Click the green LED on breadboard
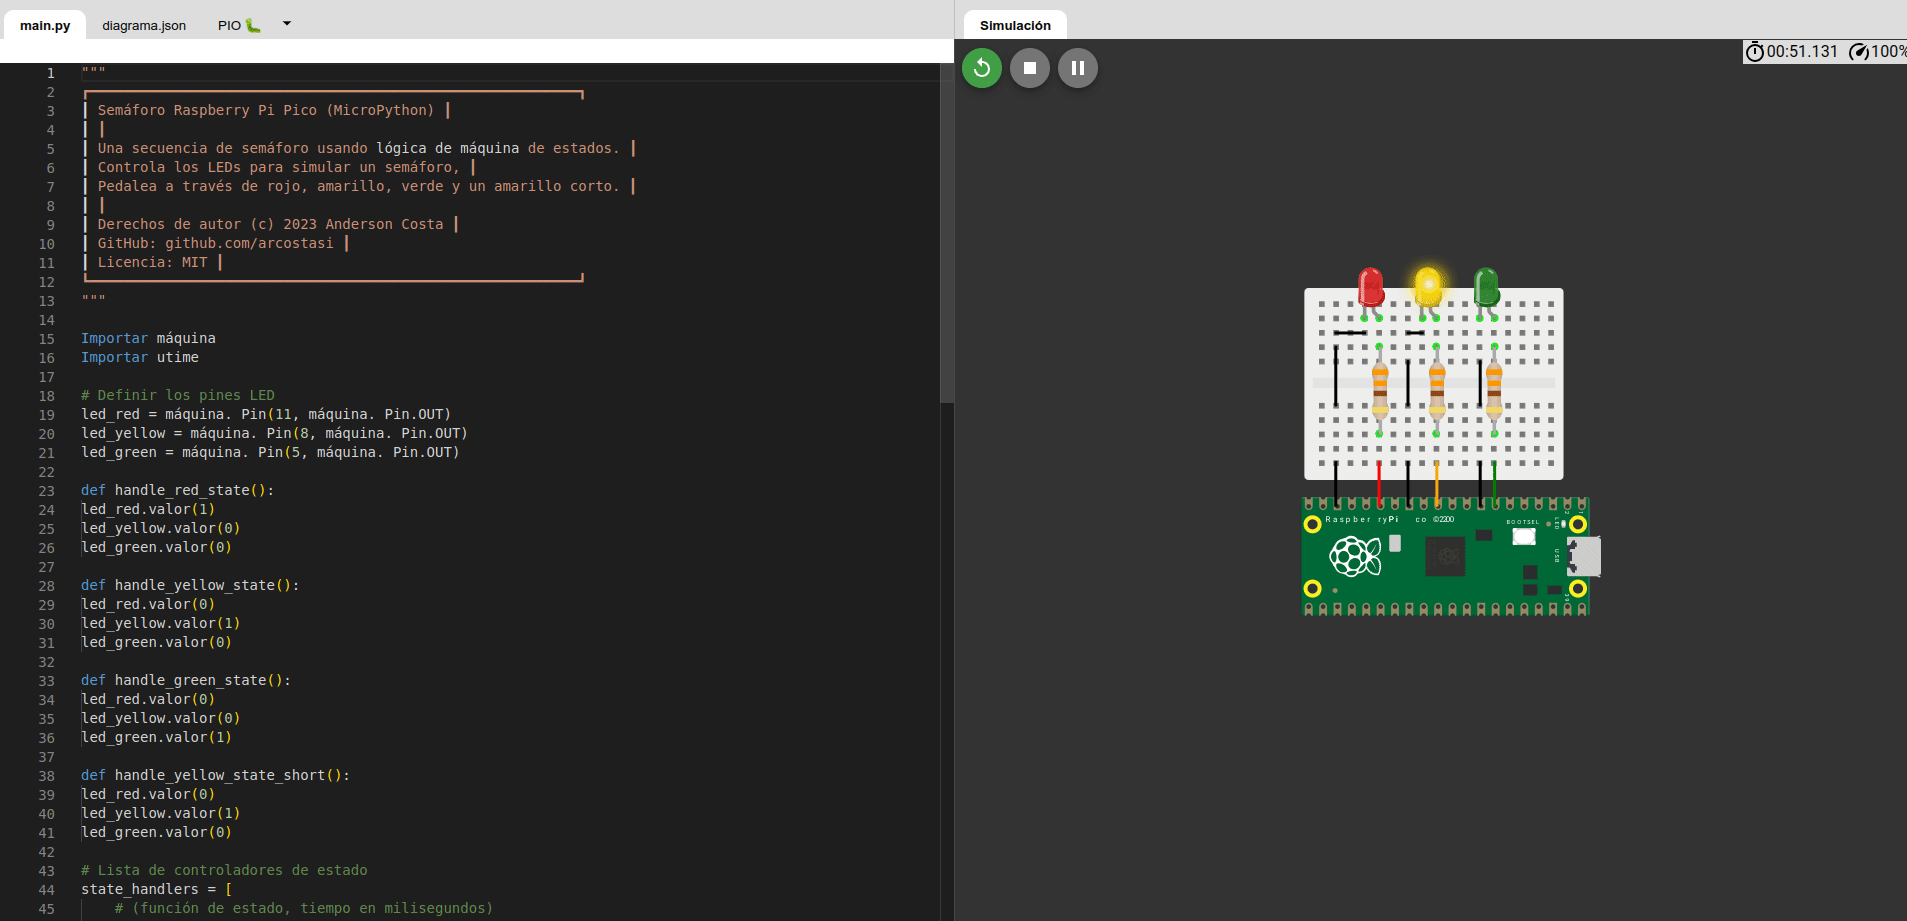1907x921 pixels. point(1486,287)
